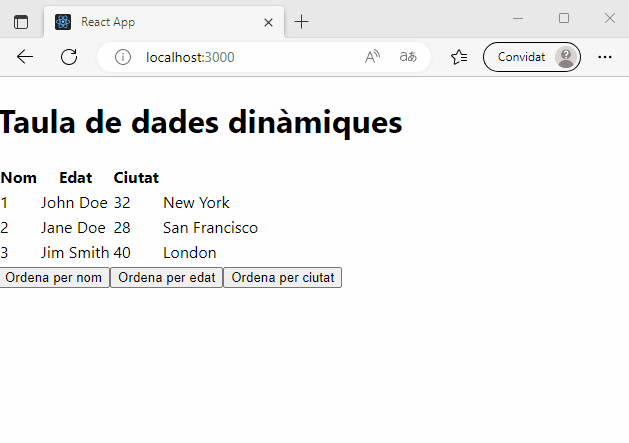Open Settings and more ellipsis menu

click(605, 57)
